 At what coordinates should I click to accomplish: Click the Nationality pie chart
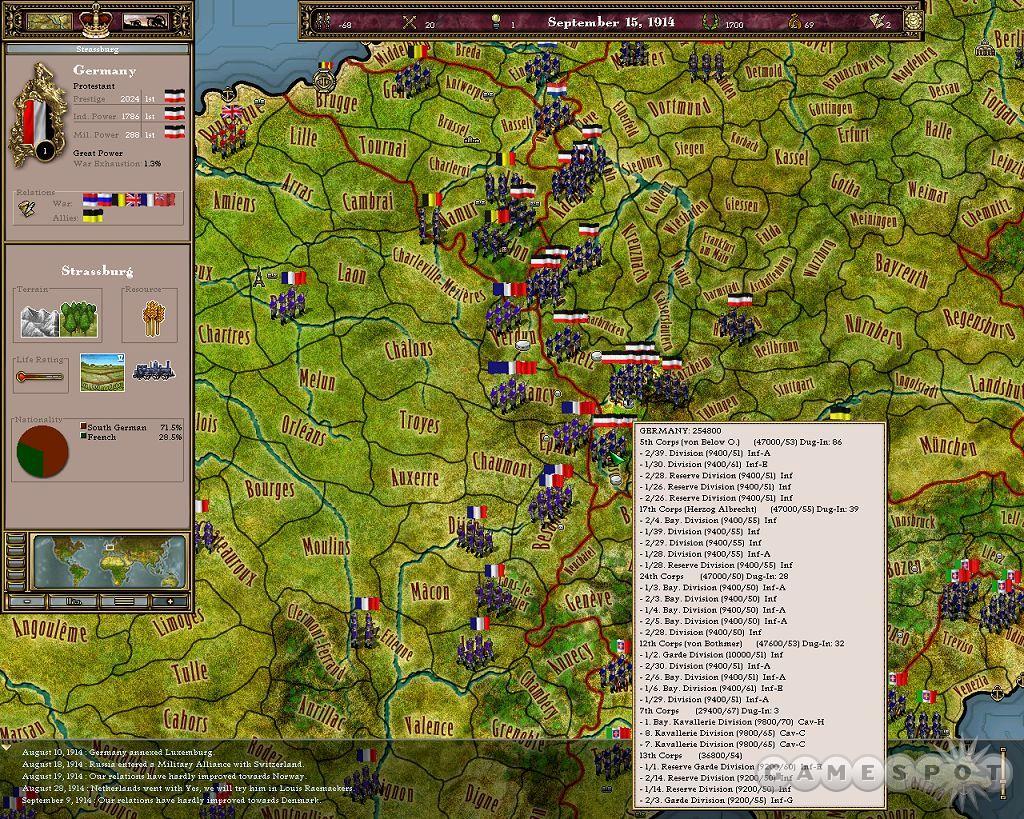point(42,451)
